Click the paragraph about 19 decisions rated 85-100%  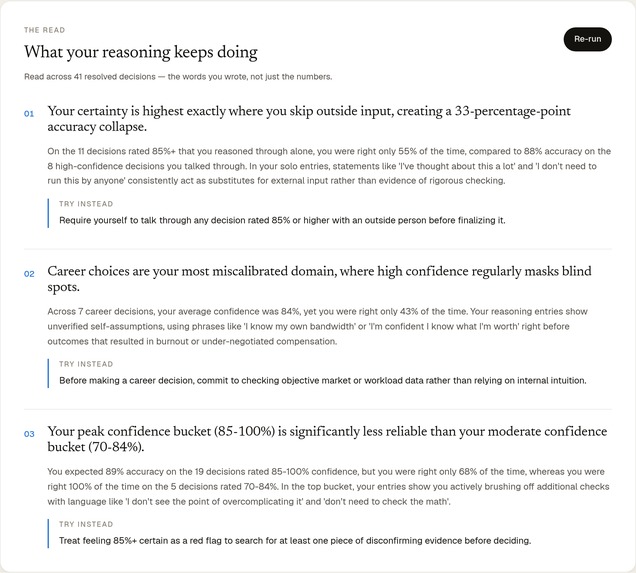click(x=328, y=487)
